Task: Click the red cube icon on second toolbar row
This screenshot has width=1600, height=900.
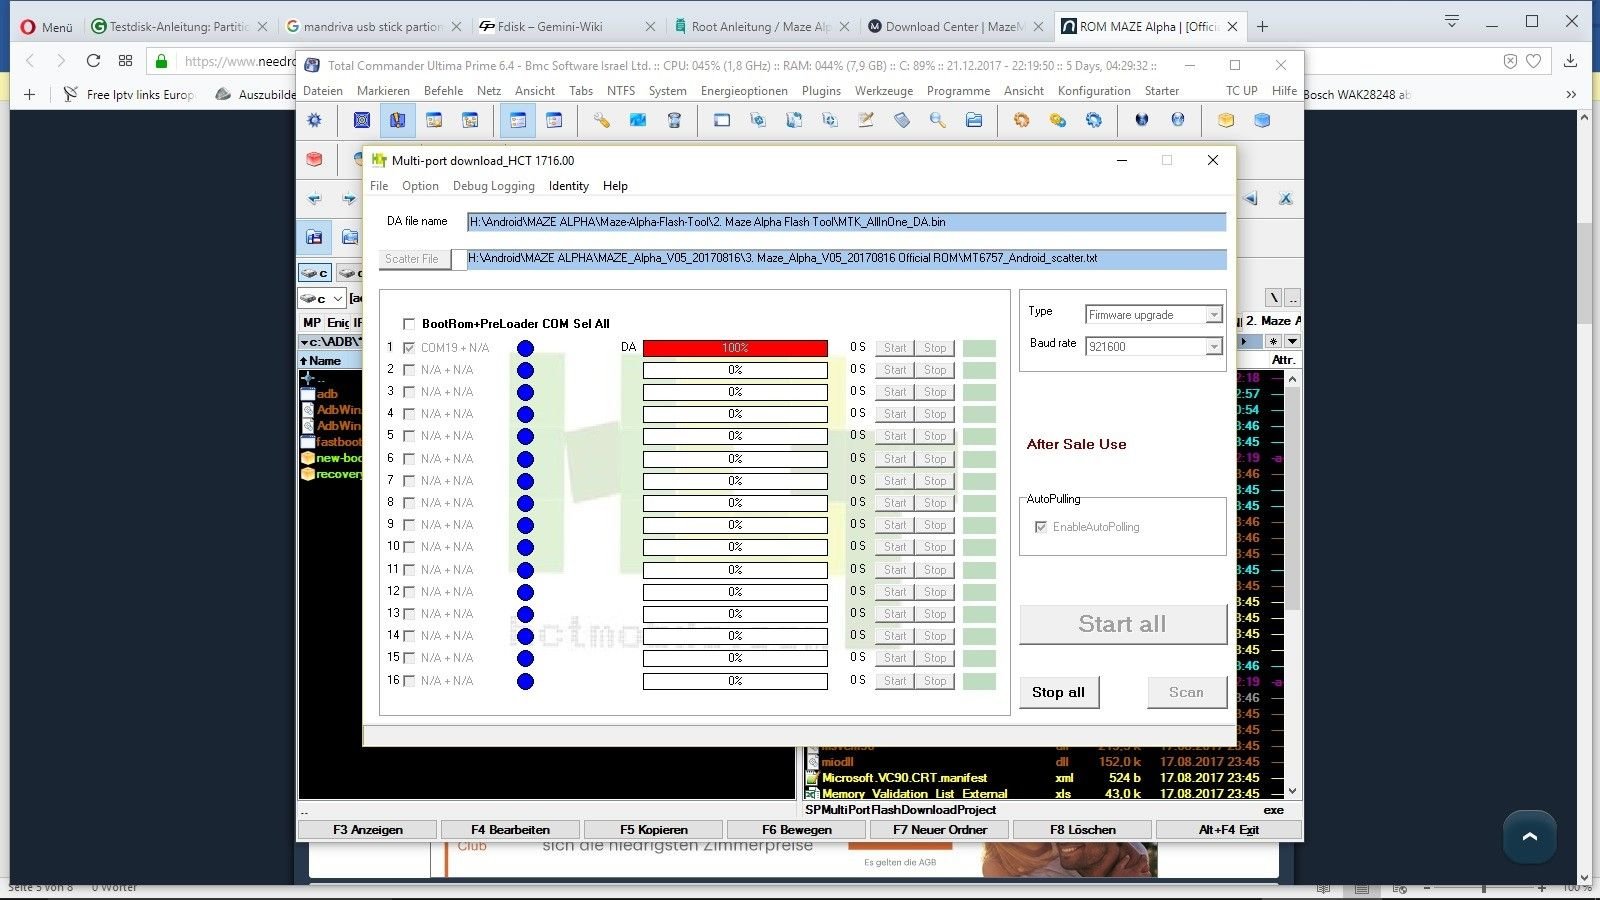Action: click(314, 159)
